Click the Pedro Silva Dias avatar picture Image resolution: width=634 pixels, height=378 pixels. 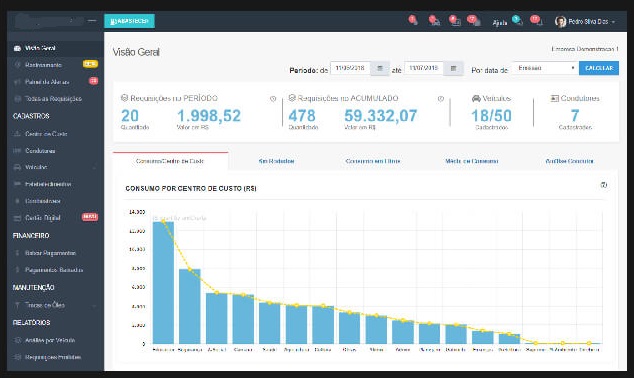[x=560, y=21]
